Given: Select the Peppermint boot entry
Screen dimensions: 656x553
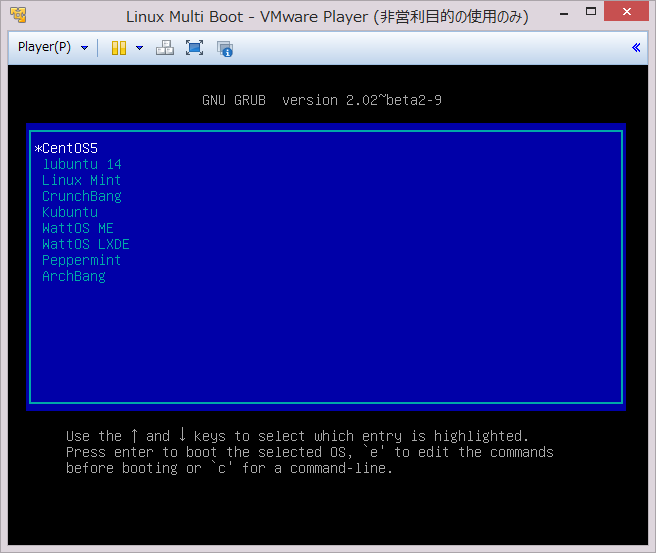Looking at the screenshot, I should click(x=82, y=260).
